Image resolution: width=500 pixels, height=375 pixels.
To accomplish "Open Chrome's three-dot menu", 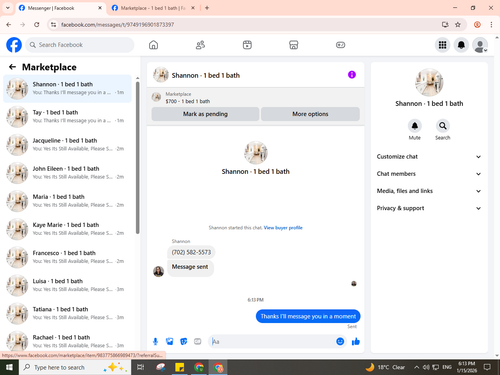I will 491,24.
